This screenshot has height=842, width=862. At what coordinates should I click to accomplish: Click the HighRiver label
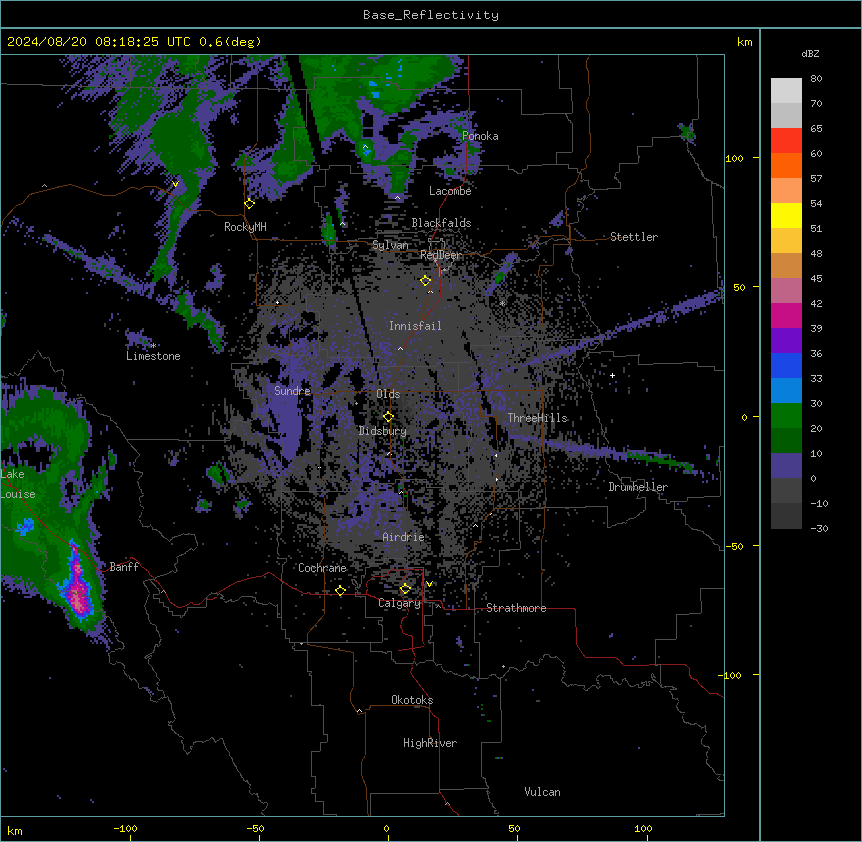click(x=430, y=743)
